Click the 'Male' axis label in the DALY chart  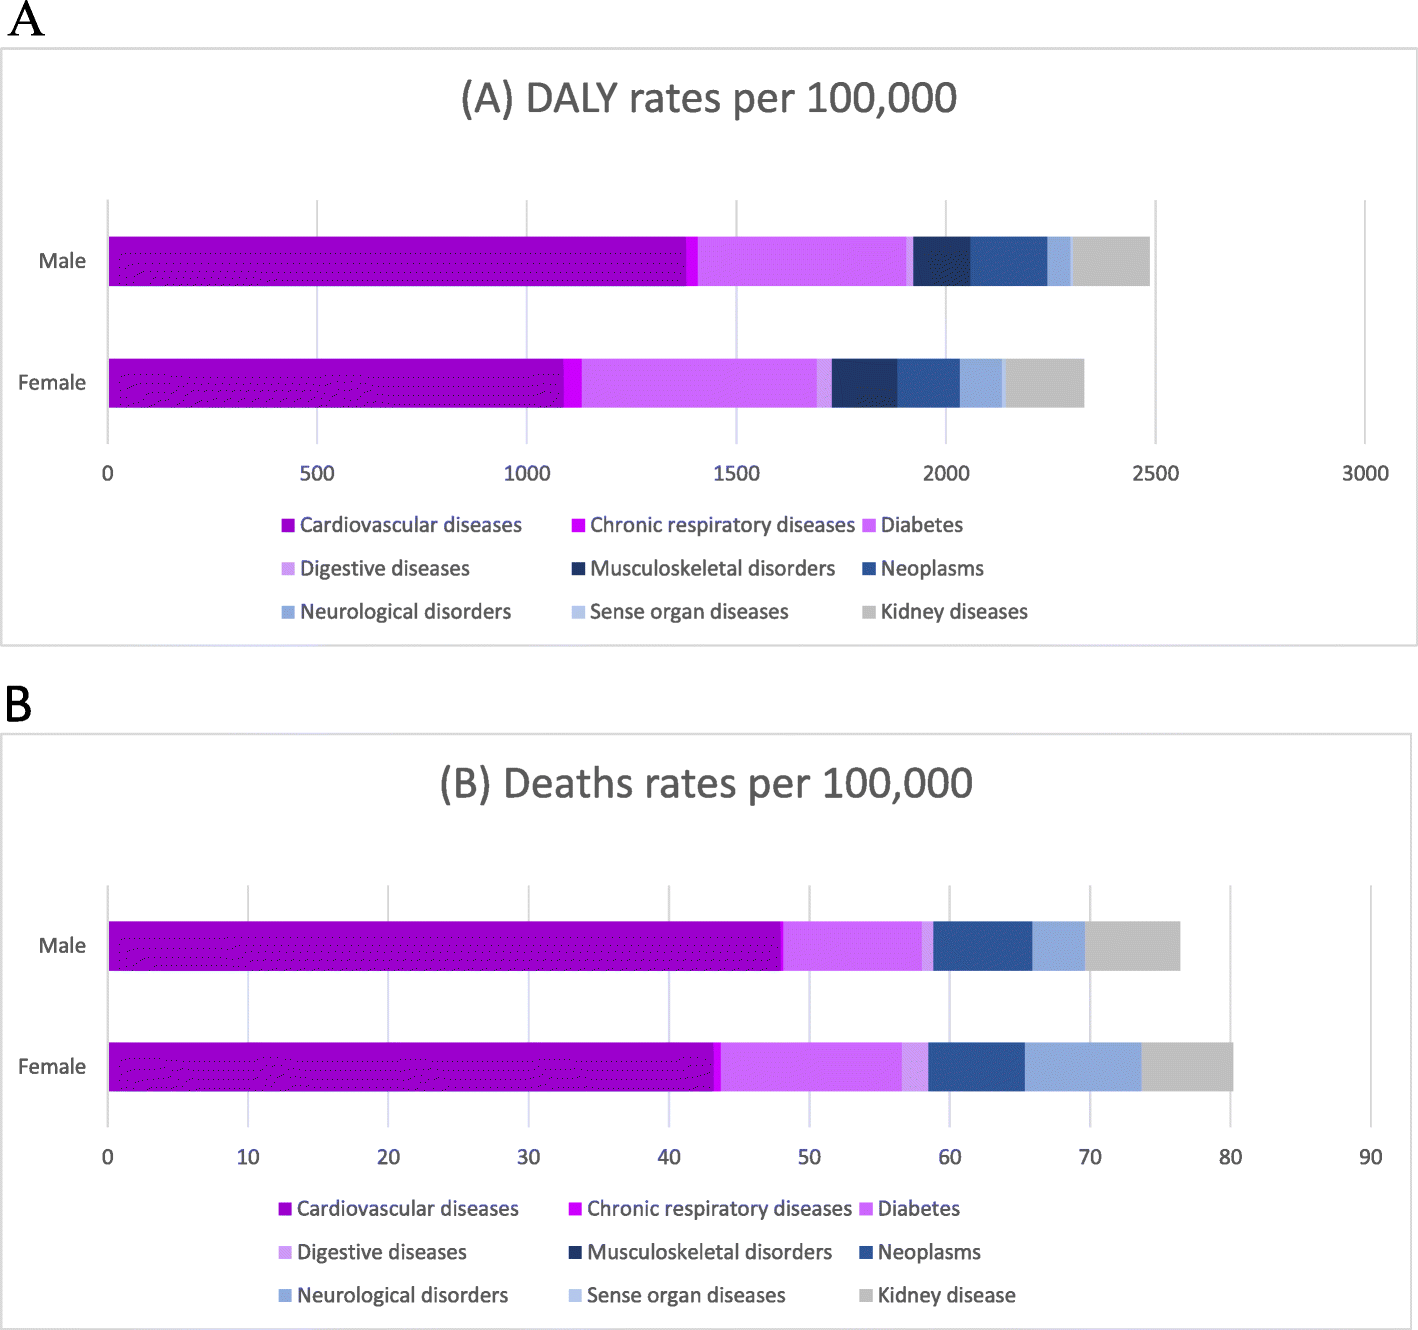point(62,261)
